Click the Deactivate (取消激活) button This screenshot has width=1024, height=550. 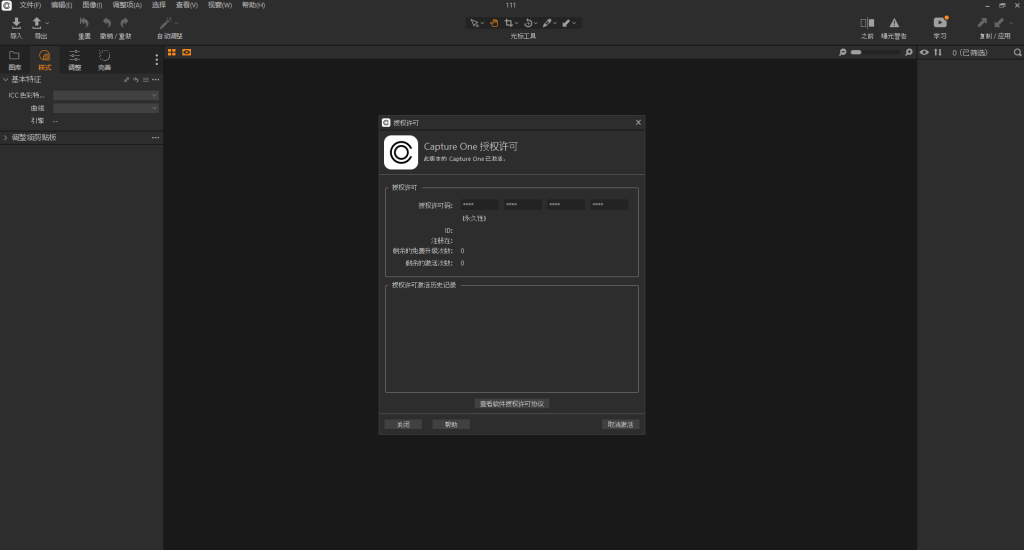620,424
